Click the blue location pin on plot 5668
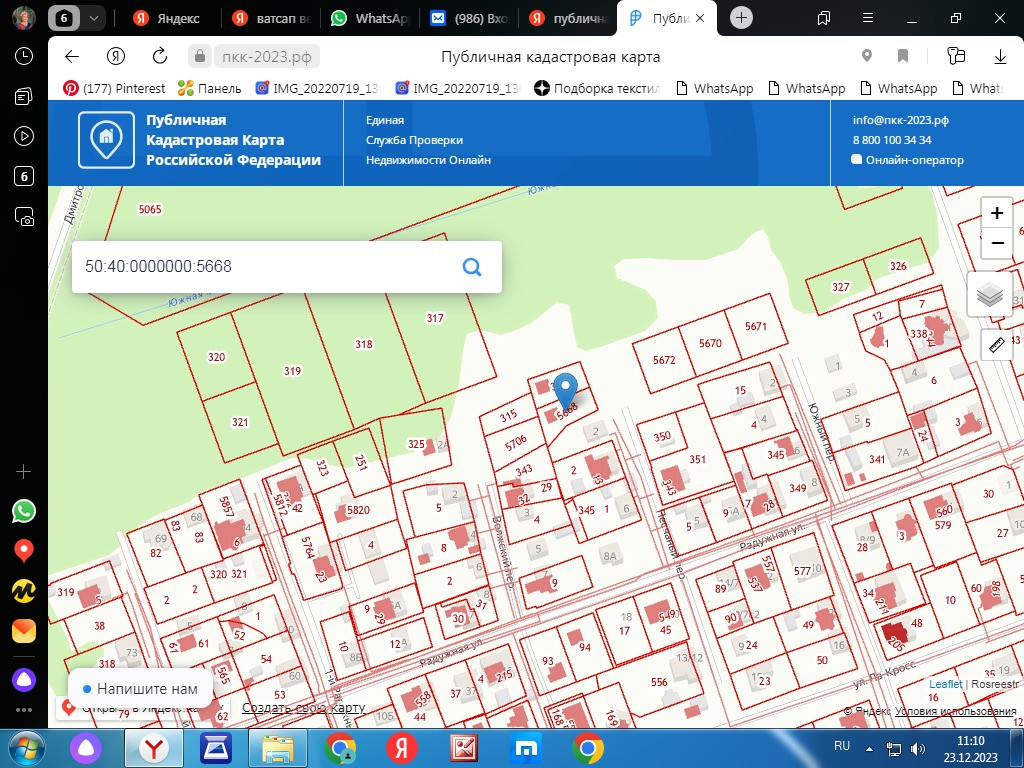 tap(566, 391)
